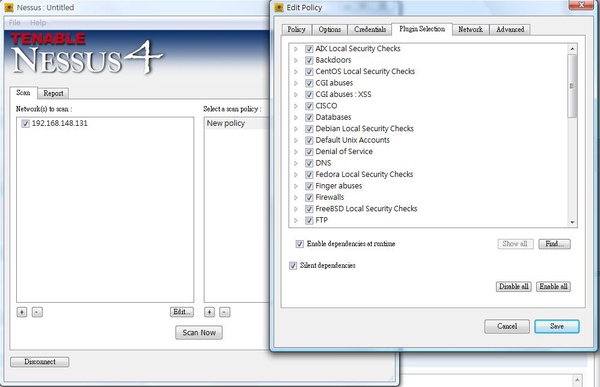Screen dimensions: 600x387
Task: Expand Backdoors tree node
Action: pos(296,60)
